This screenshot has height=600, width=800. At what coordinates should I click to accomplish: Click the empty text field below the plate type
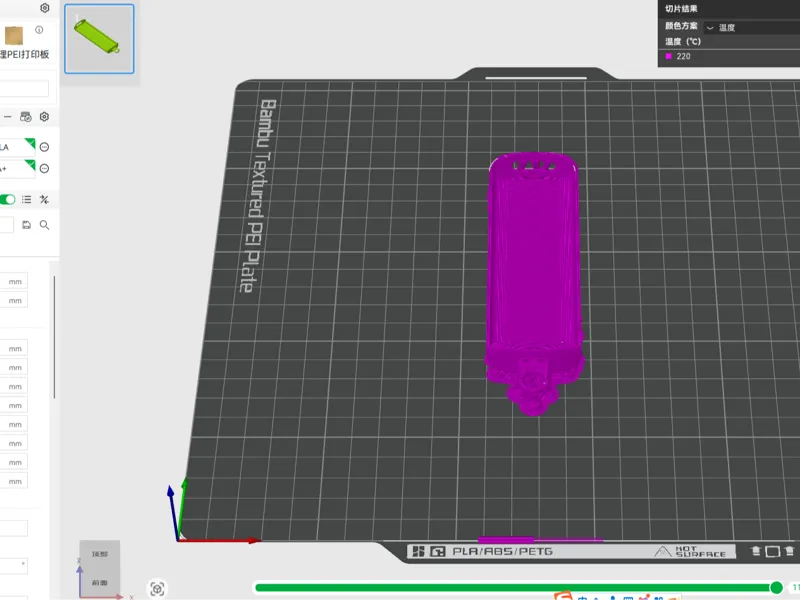tap(24, 89)
